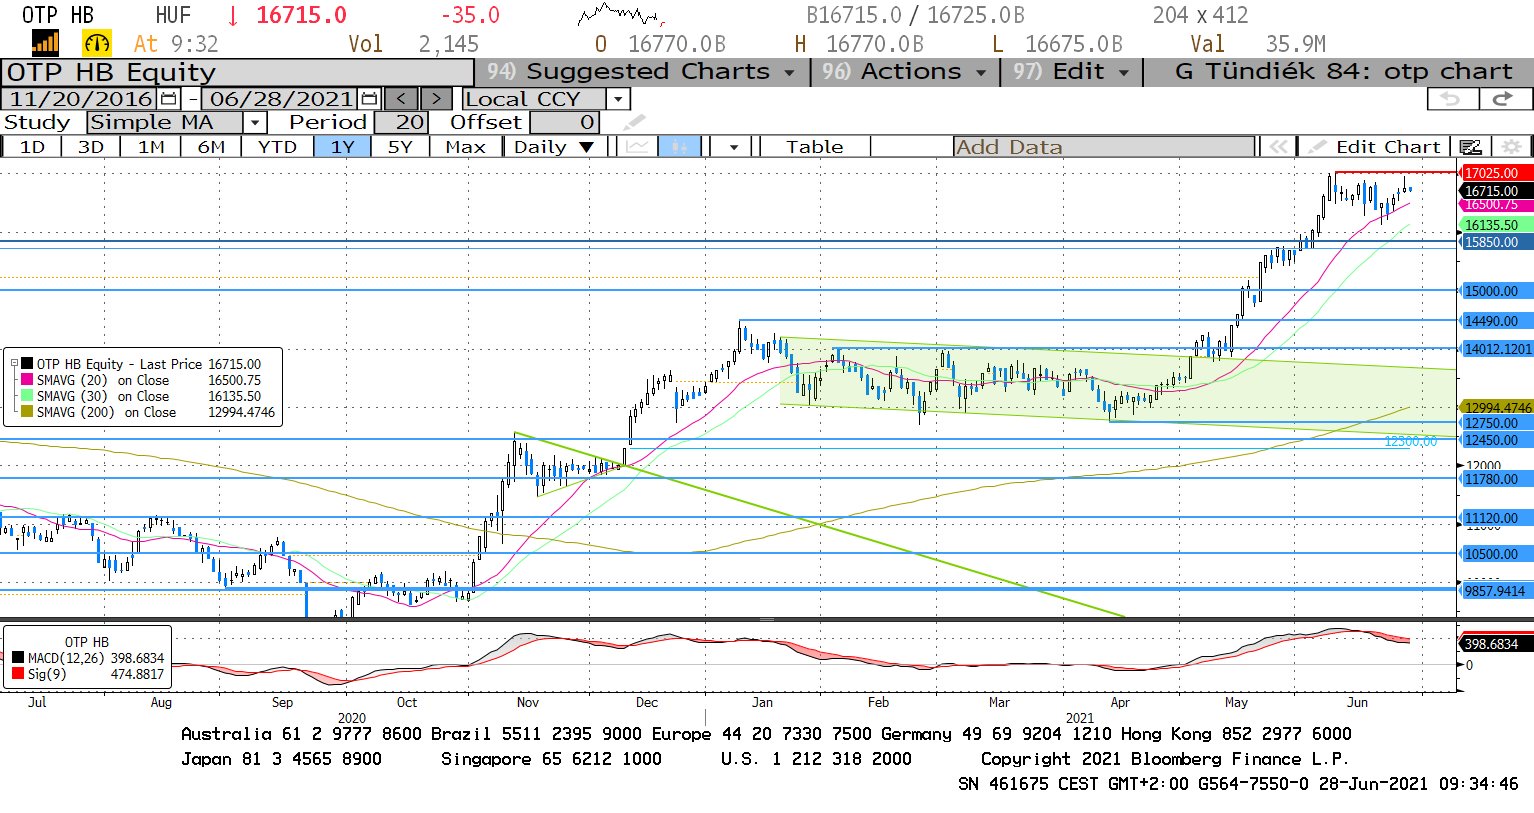This screenshot has width=1534, height=813.
Task: Select the 6M time range tab
Action: (x=211, y=147)
